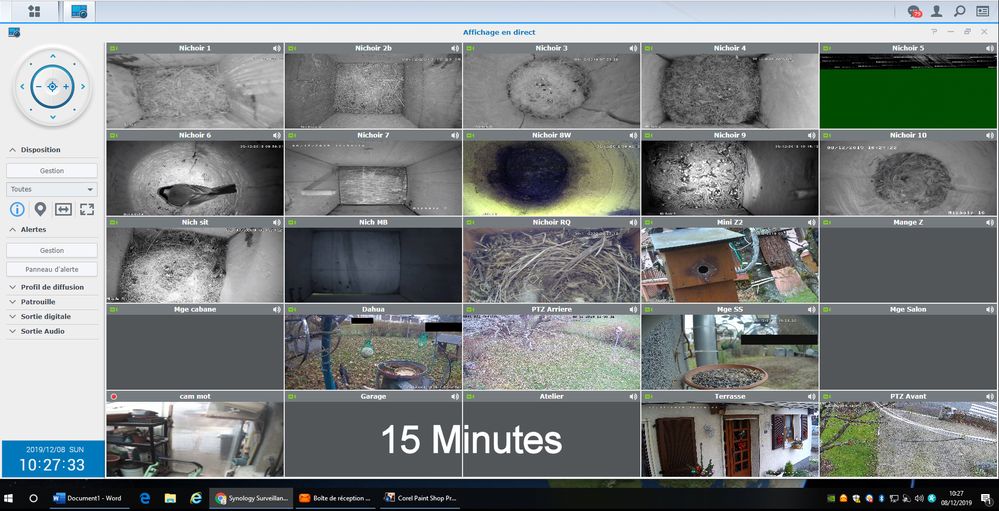Screen dimensions: 999x511
Task: Select the Nichoir 6 camera feed with bird
Action: point(194,178)
